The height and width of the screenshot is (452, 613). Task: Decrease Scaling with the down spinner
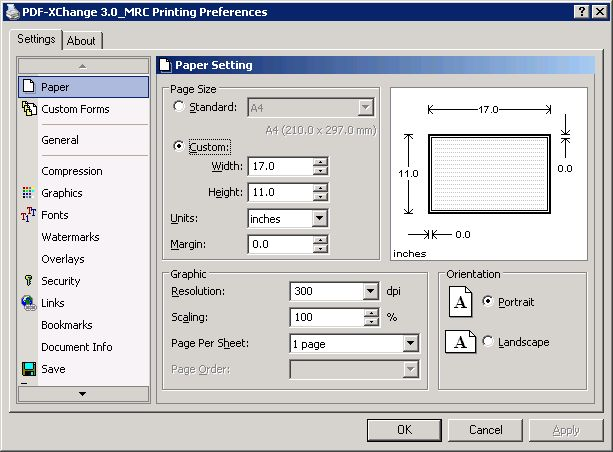371,322
